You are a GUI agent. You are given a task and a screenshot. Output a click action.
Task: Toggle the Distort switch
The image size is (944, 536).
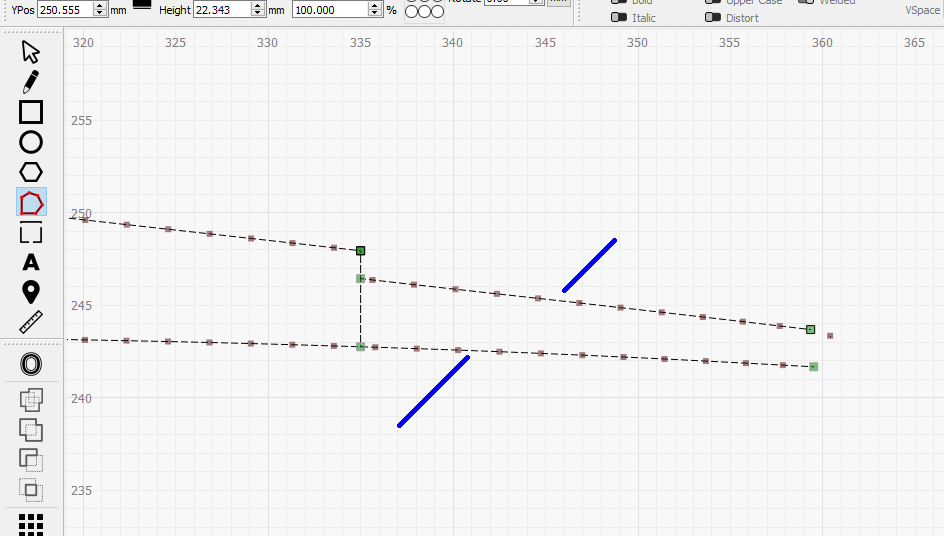click(712, 18)
